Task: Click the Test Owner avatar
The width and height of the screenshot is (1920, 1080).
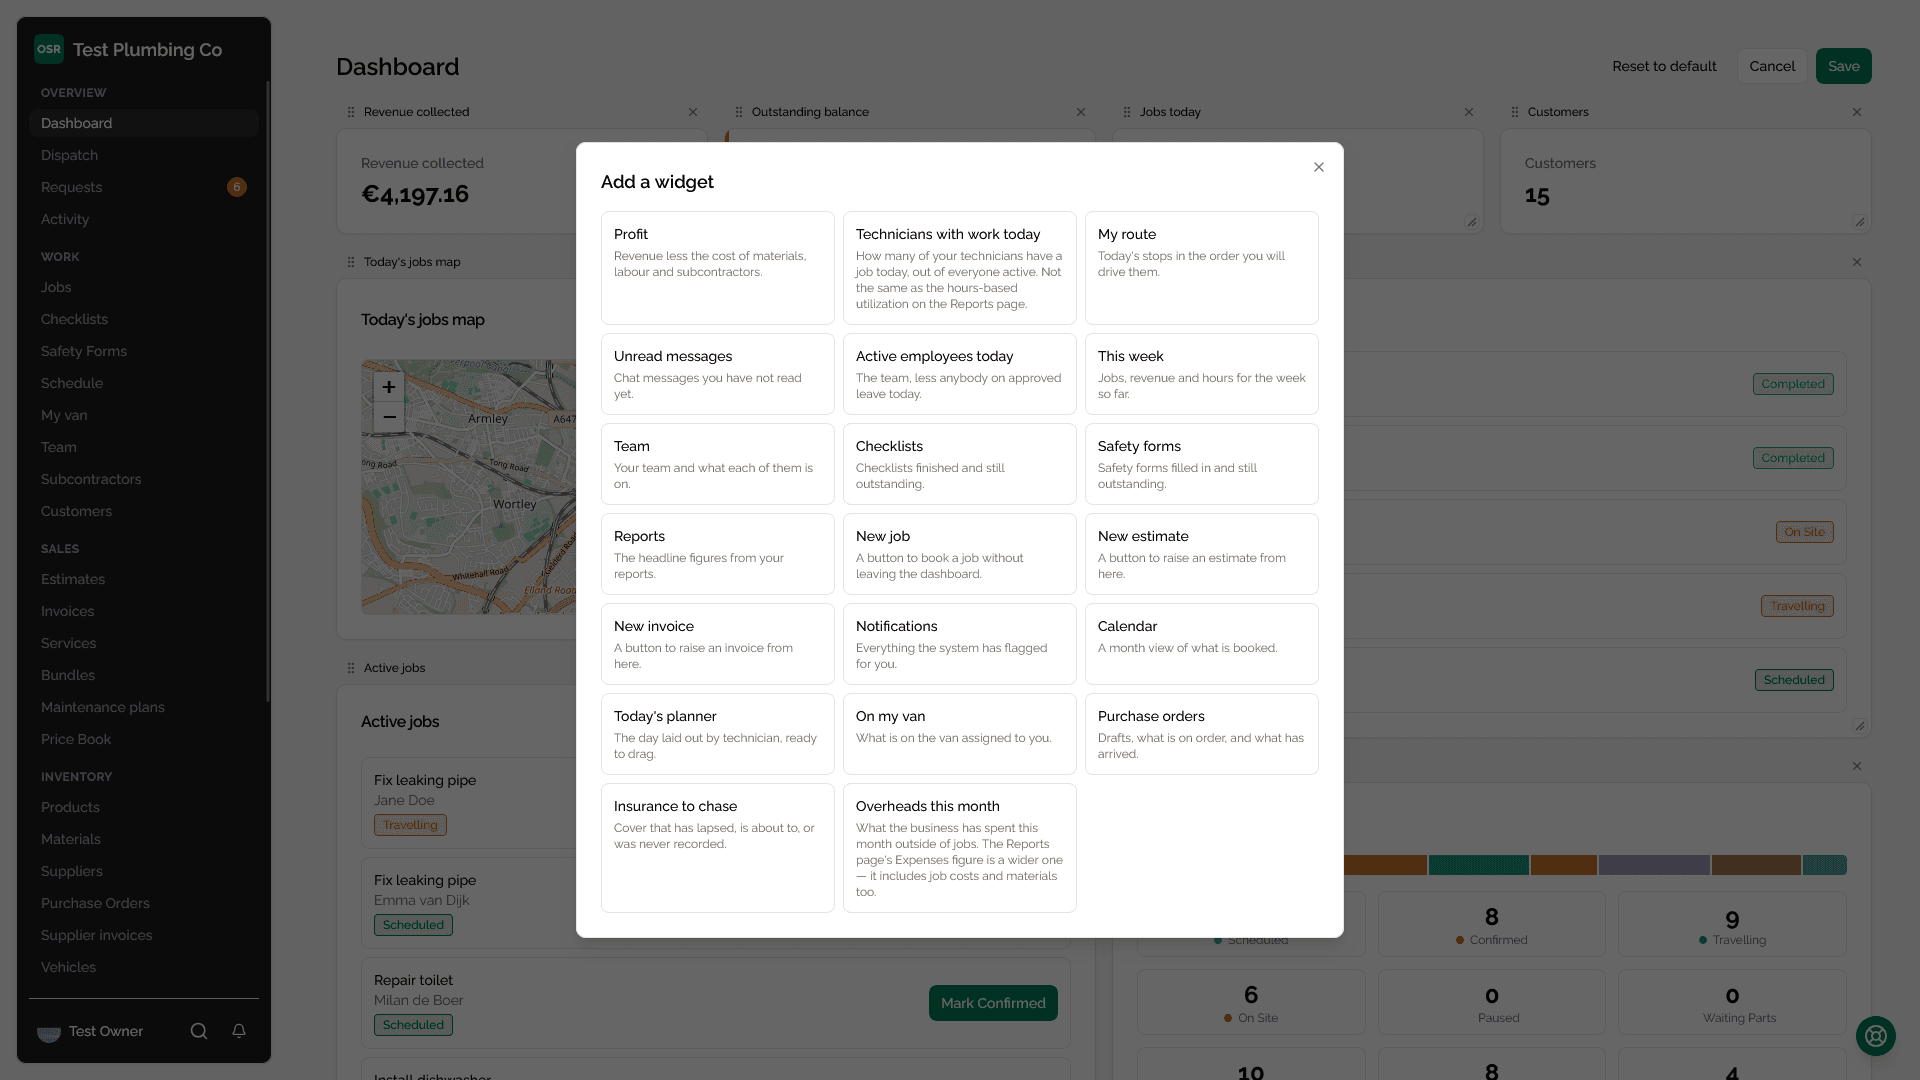Action: click(49, 1031)
